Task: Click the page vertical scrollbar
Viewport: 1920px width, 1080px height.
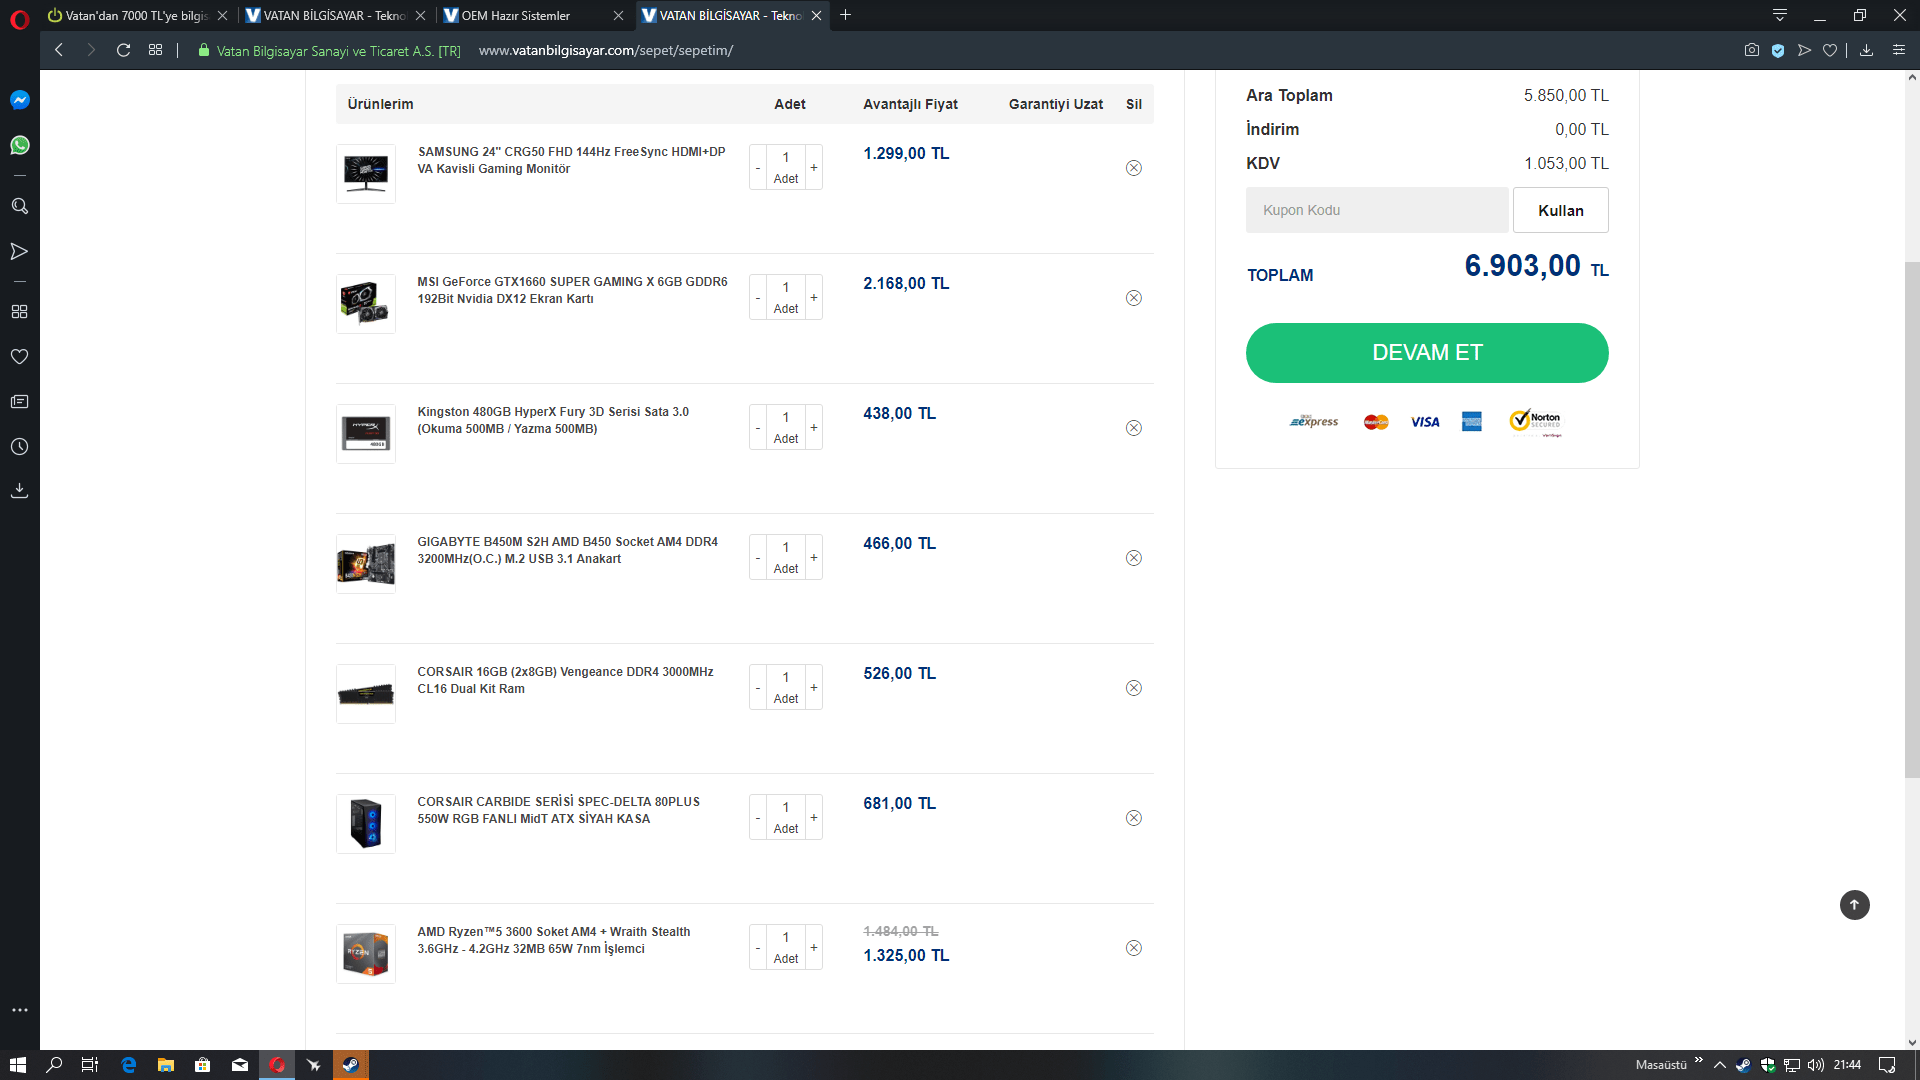Action: [x=1911, y=520]
